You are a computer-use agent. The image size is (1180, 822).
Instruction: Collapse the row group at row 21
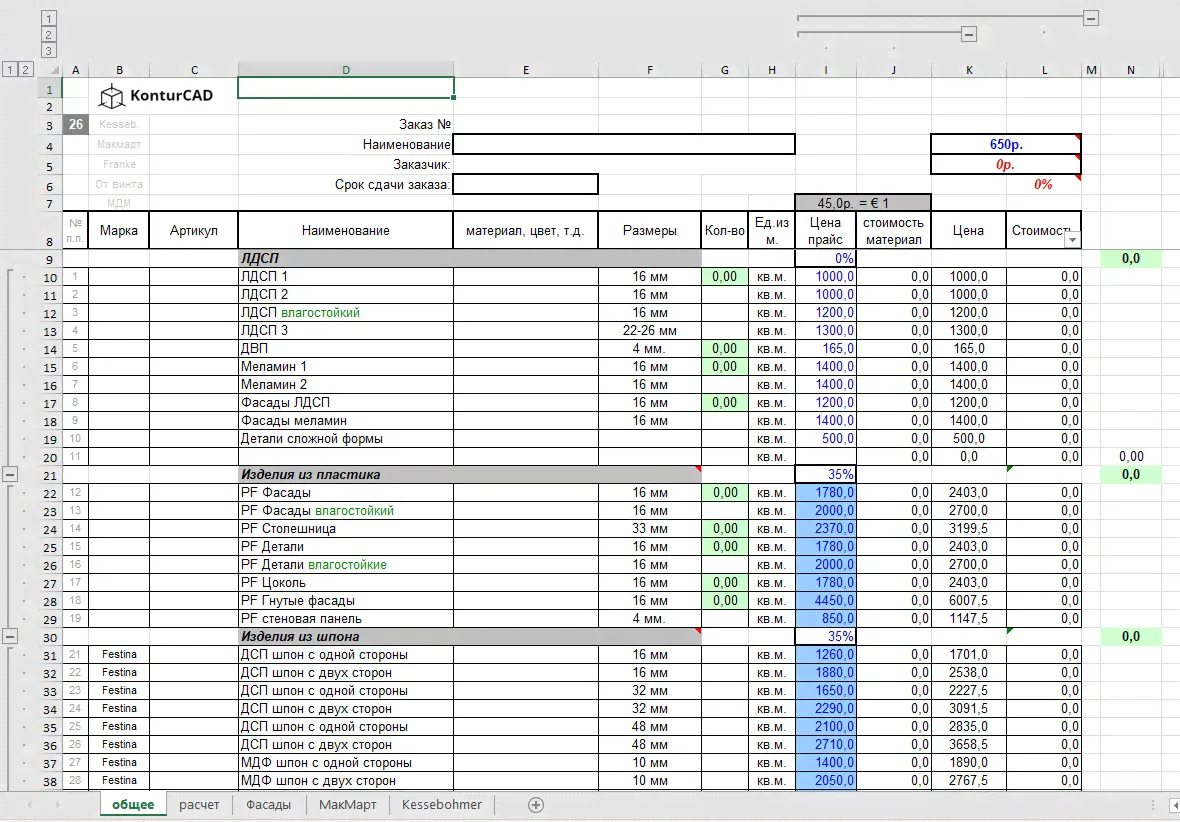point(10,474)
